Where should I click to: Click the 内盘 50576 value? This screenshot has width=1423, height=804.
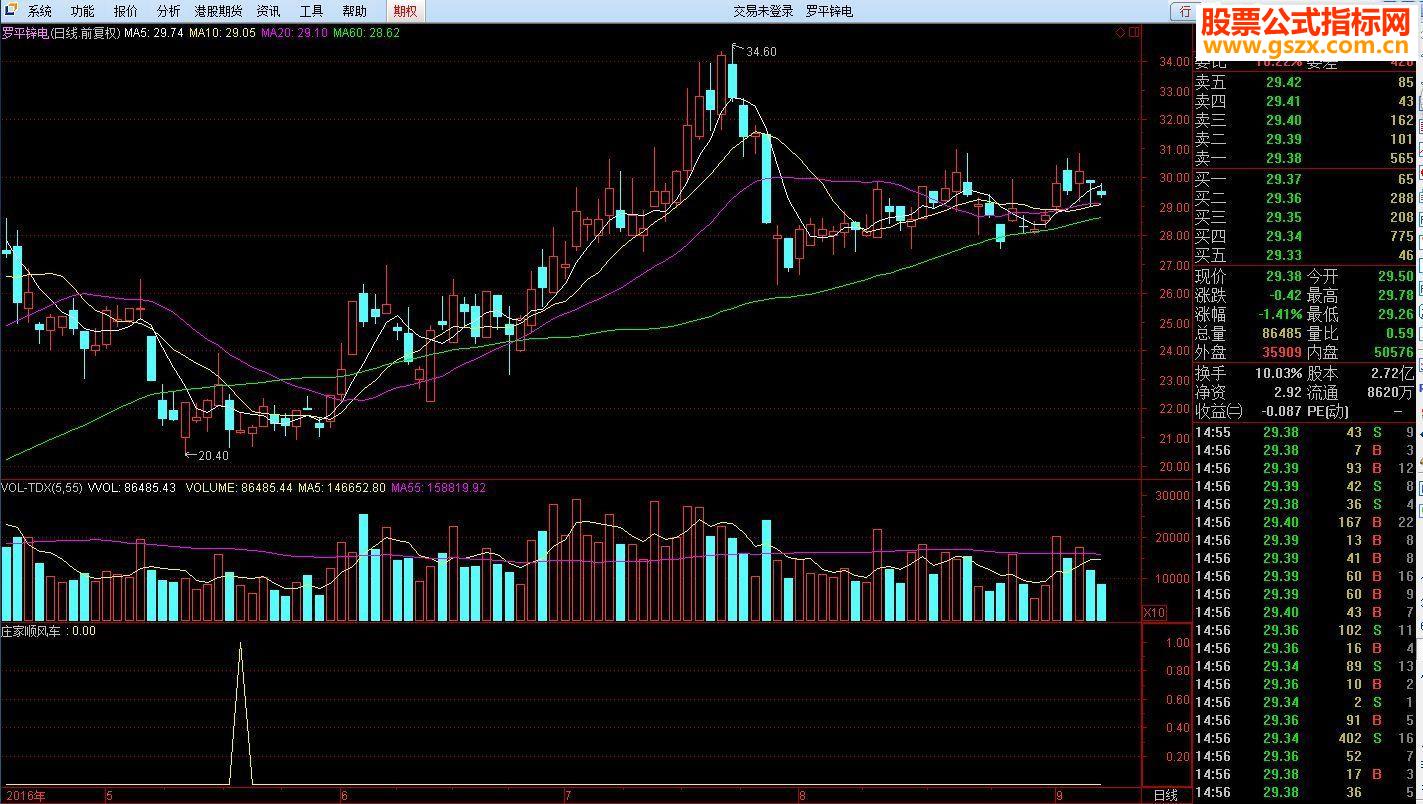1395,353
